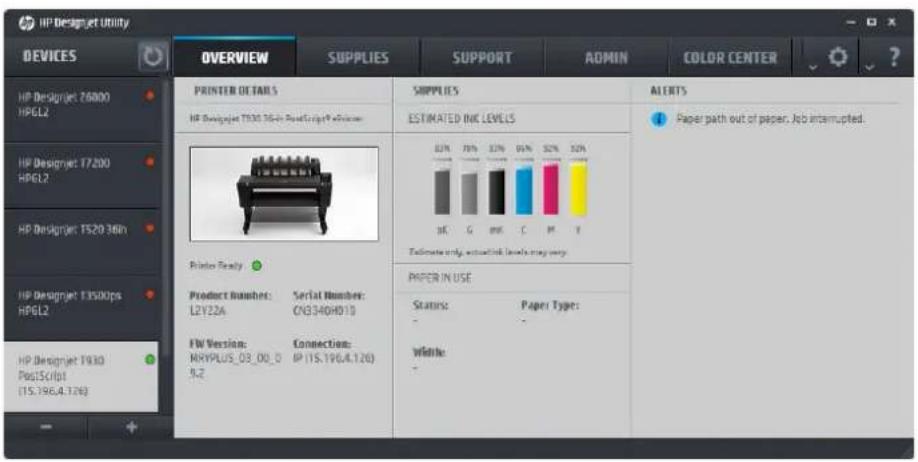The image size is (918, 462).
Task: Click the magenta M ink bar
Action: 551,190
